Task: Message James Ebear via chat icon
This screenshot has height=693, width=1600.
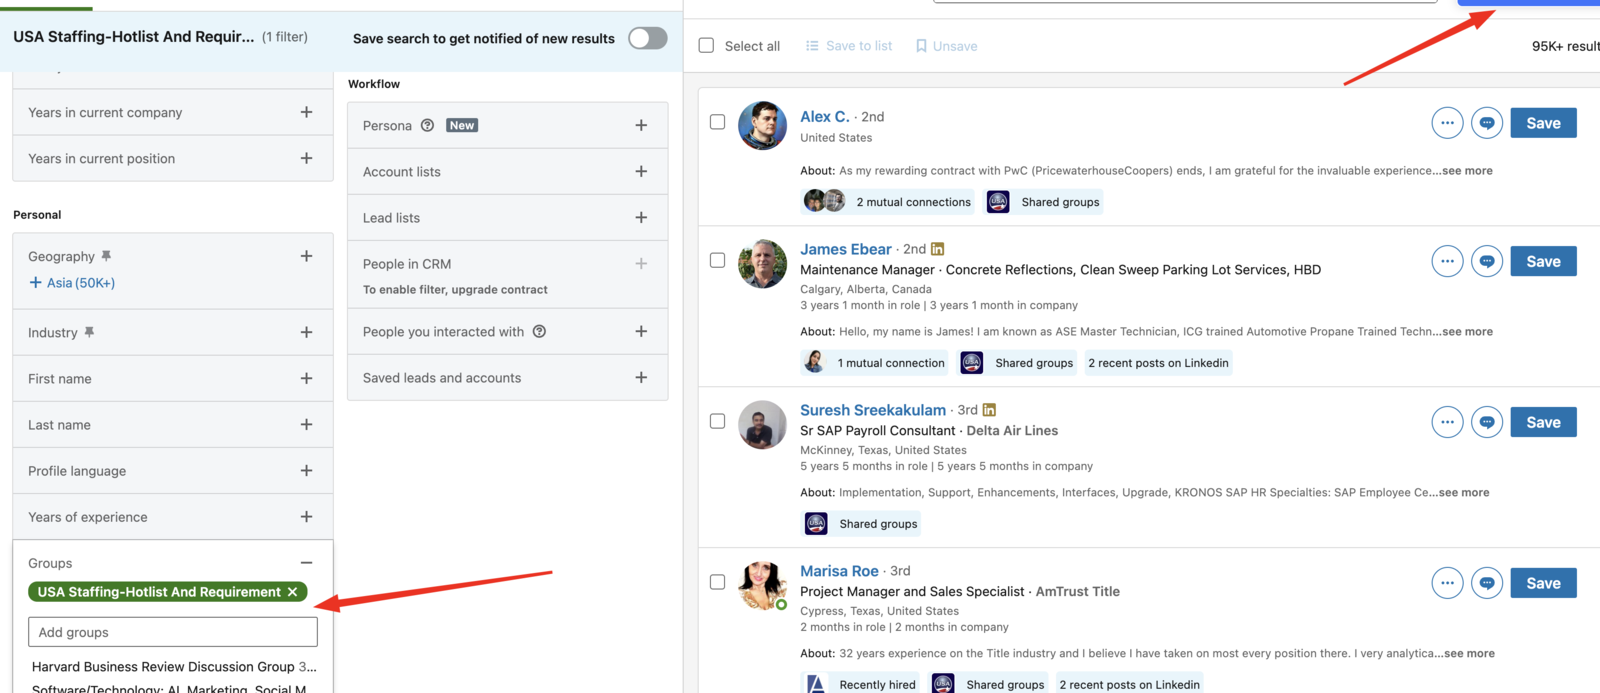Action: tap(1487, 261)
